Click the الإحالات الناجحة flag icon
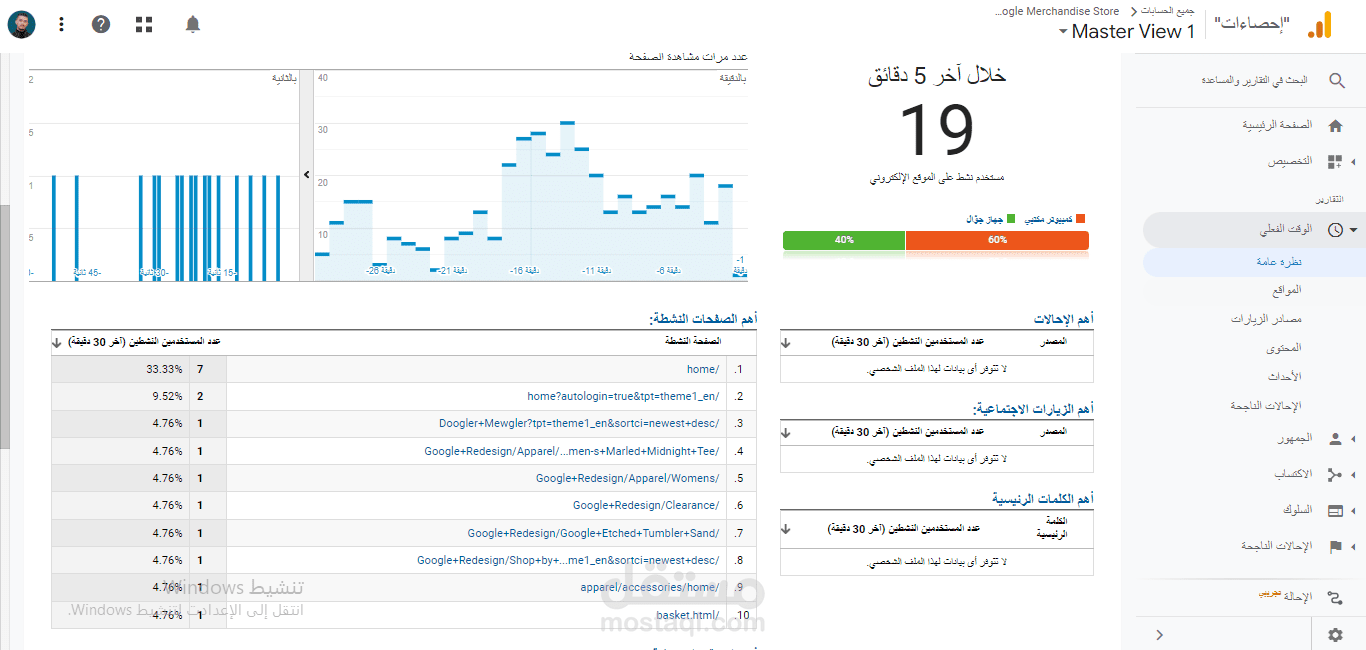Viewport: 1366px width, 650px height. [x=1335, y=546]
